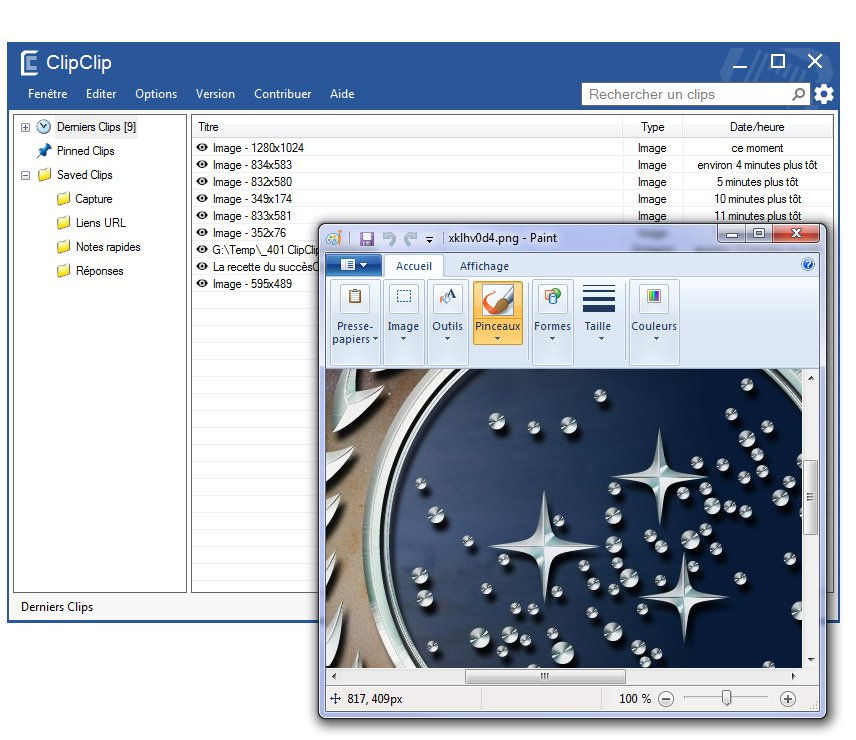The image size is (856, 740).
Task: Click the Capture folder icon
Action: point(63,199)
